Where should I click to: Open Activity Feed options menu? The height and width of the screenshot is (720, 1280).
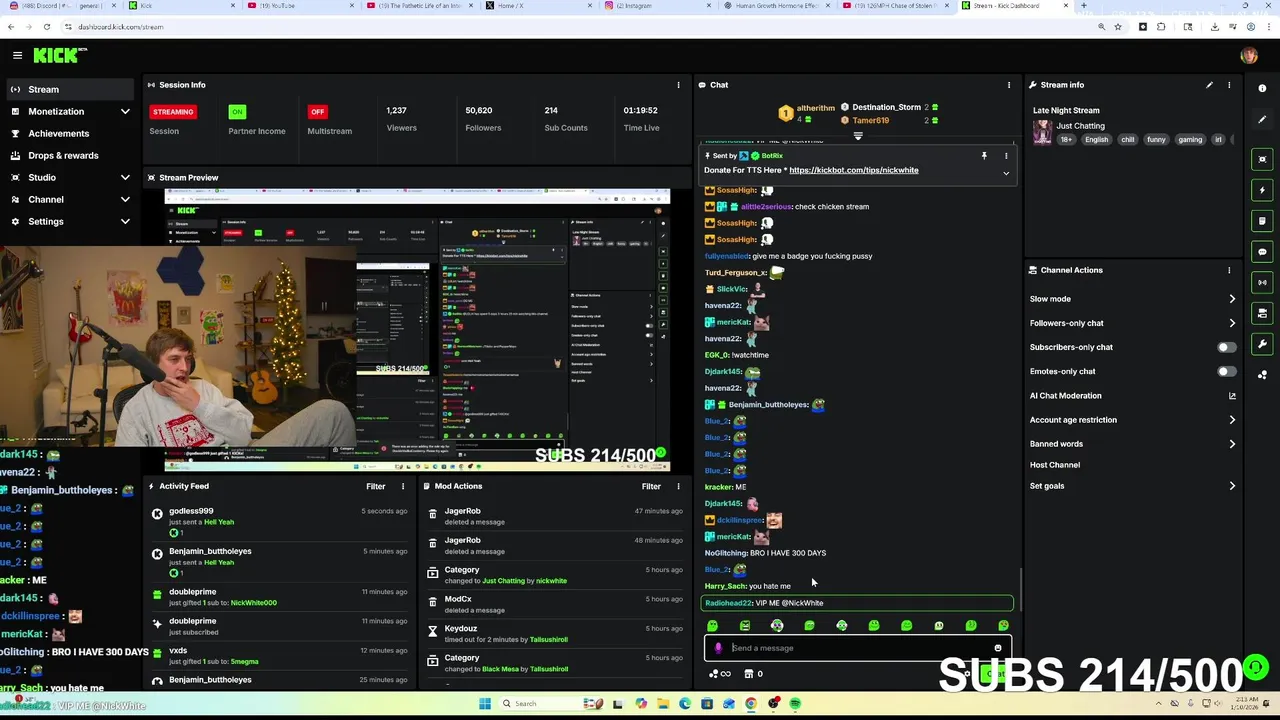[403, 486]
